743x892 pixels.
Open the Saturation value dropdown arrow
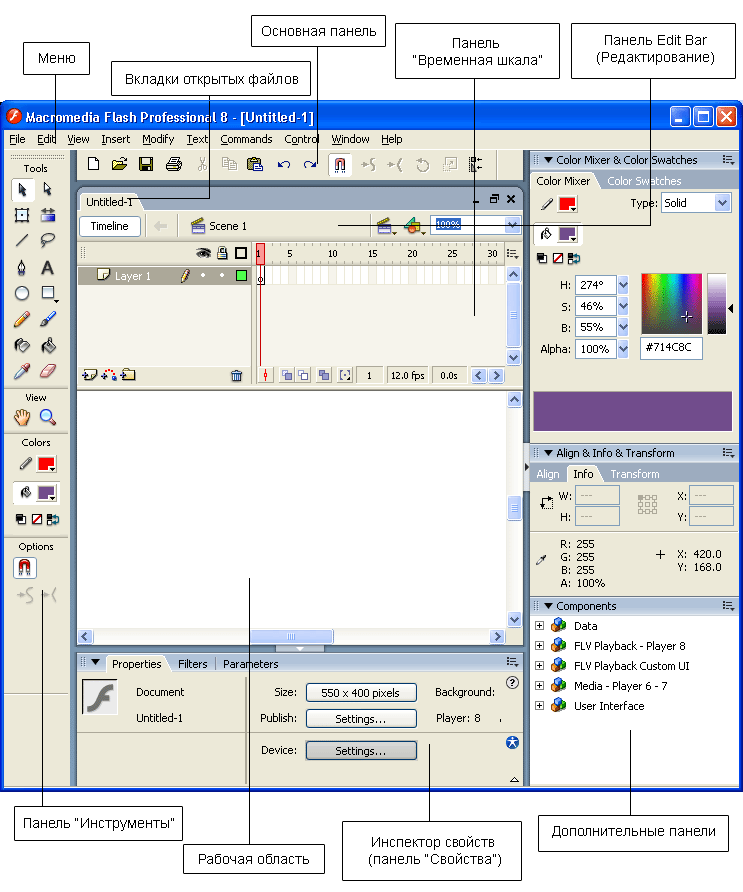coord(623,306)
